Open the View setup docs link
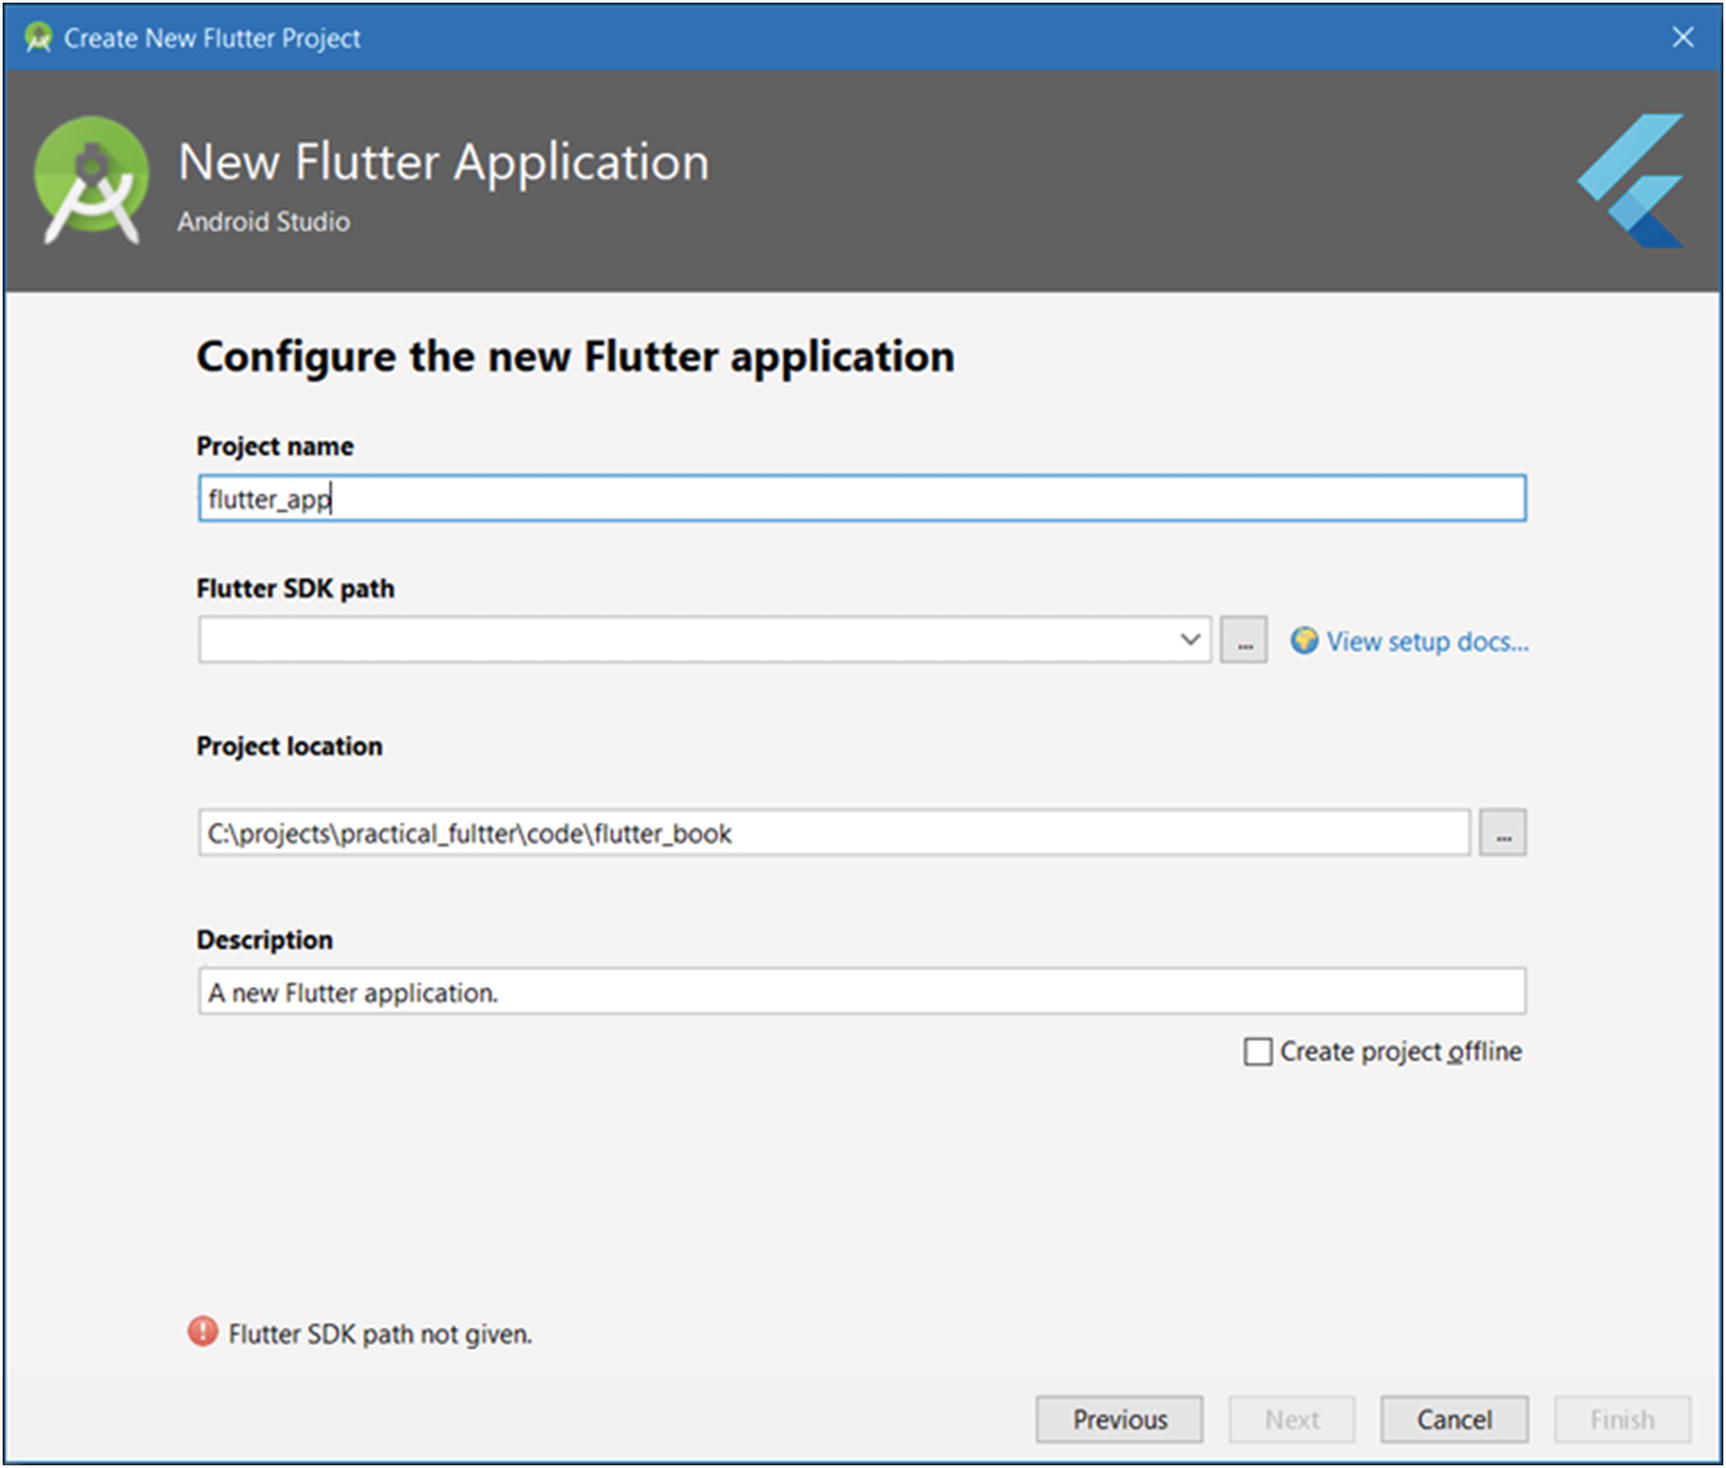 (x=1427, y=641)
